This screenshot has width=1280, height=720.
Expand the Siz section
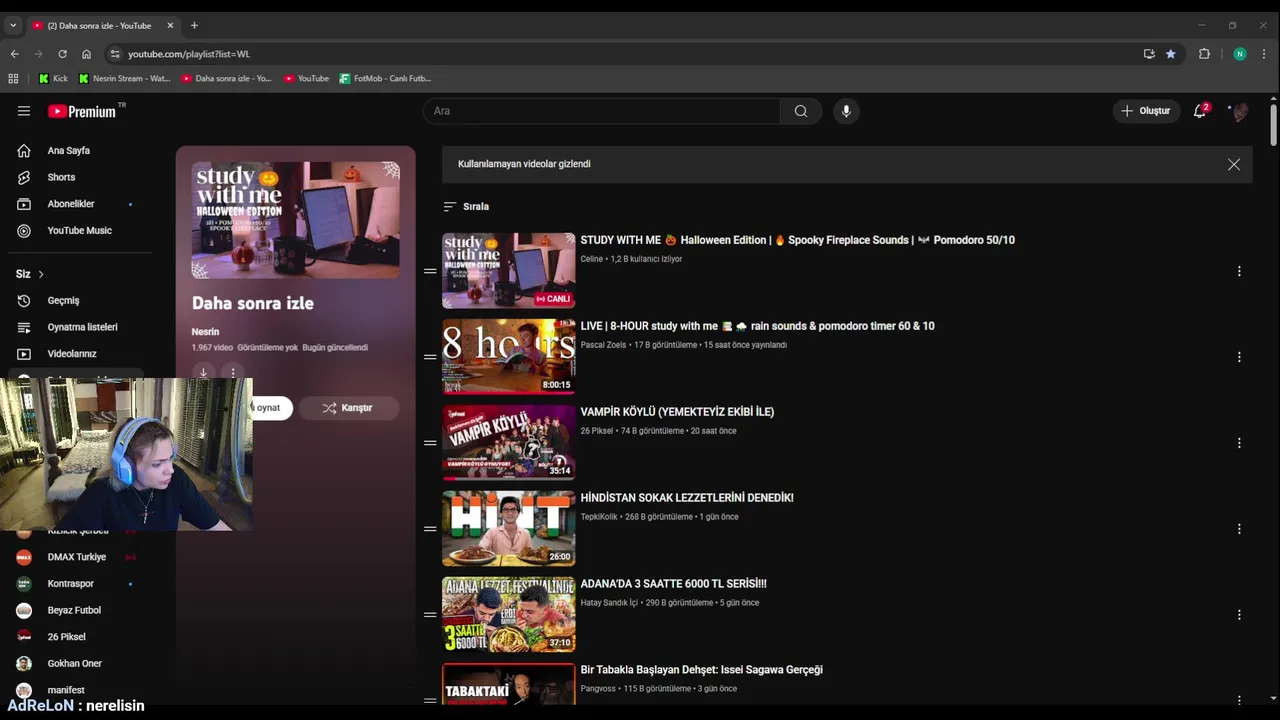[x=30, y=274]
